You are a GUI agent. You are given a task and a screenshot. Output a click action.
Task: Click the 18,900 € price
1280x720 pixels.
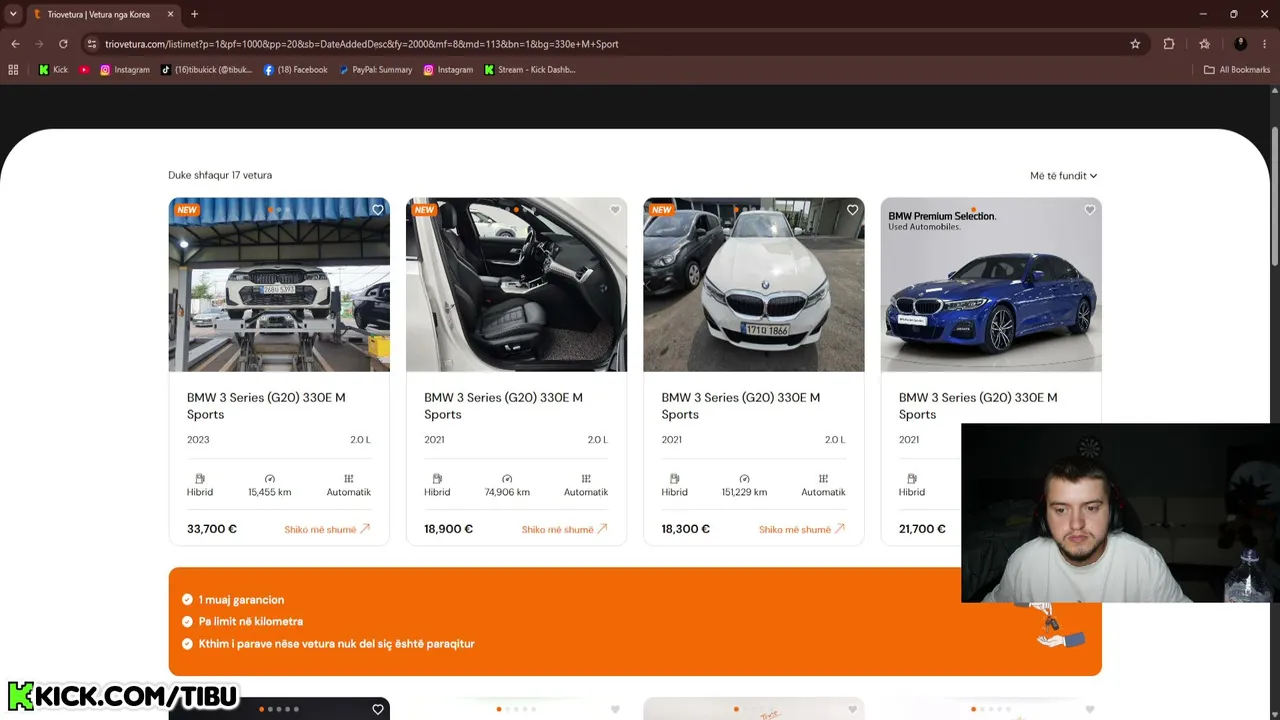448,529
